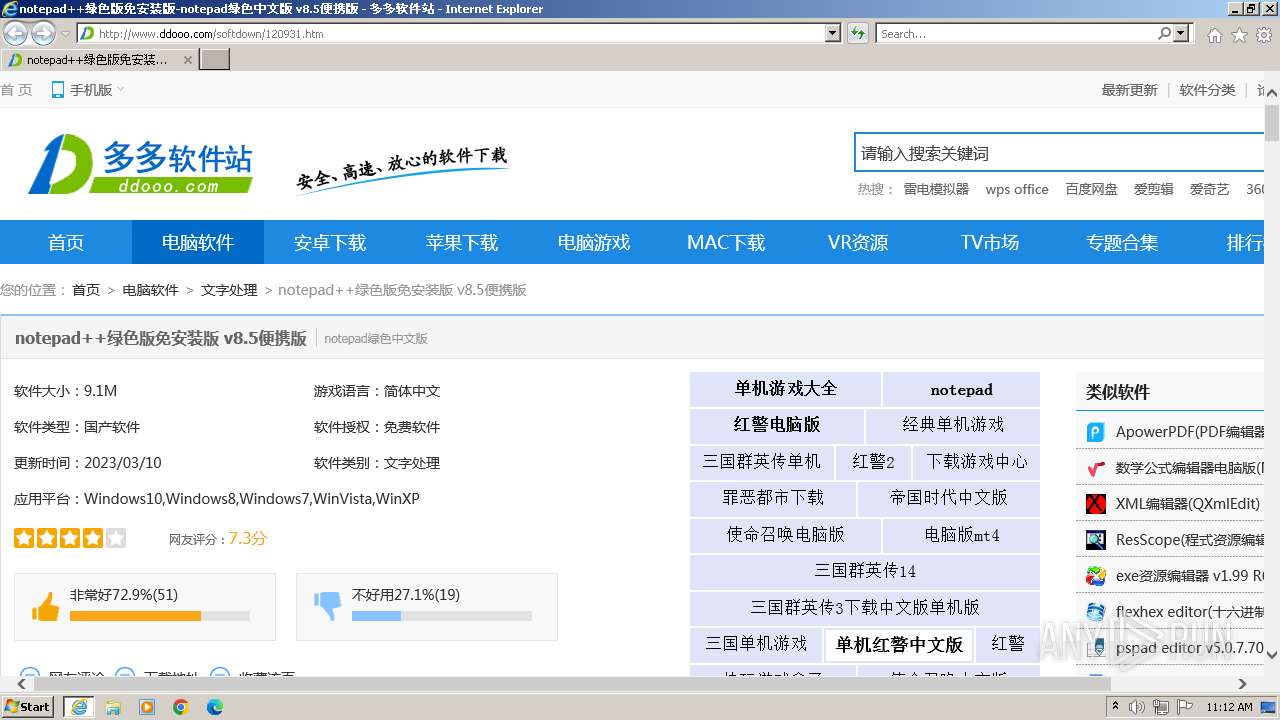Click the phone icon beside 手机版
The width and height of the screenshot is (1280, 720).
(57, 90)
